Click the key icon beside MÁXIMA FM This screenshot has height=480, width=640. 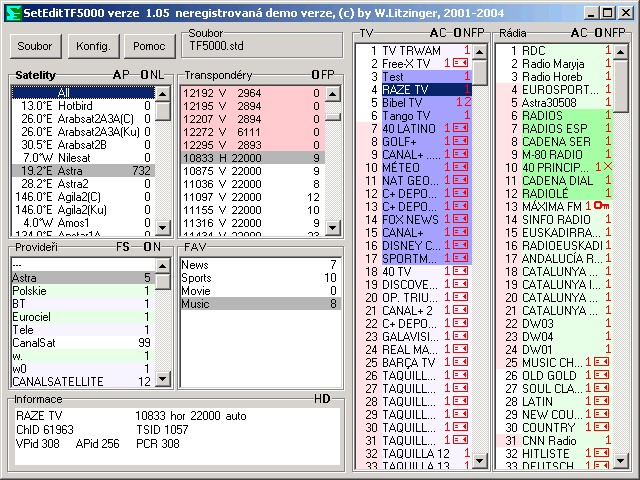click(x=600, y=205)
